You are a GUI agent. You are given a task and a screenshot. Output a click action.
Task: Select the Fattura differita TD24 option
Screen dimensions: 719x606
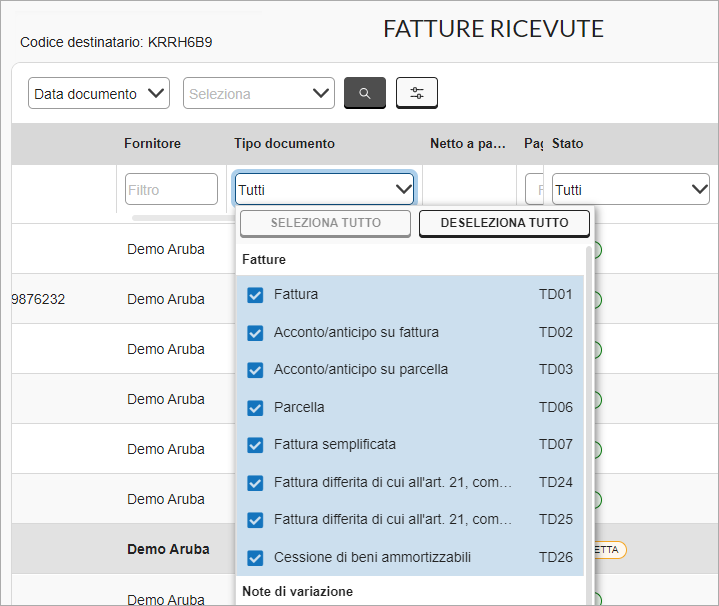410,482
